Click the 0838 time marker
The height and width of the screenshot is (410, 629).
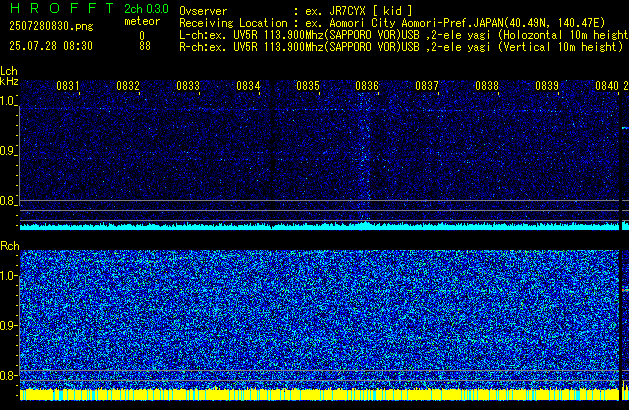coord(487,86)
